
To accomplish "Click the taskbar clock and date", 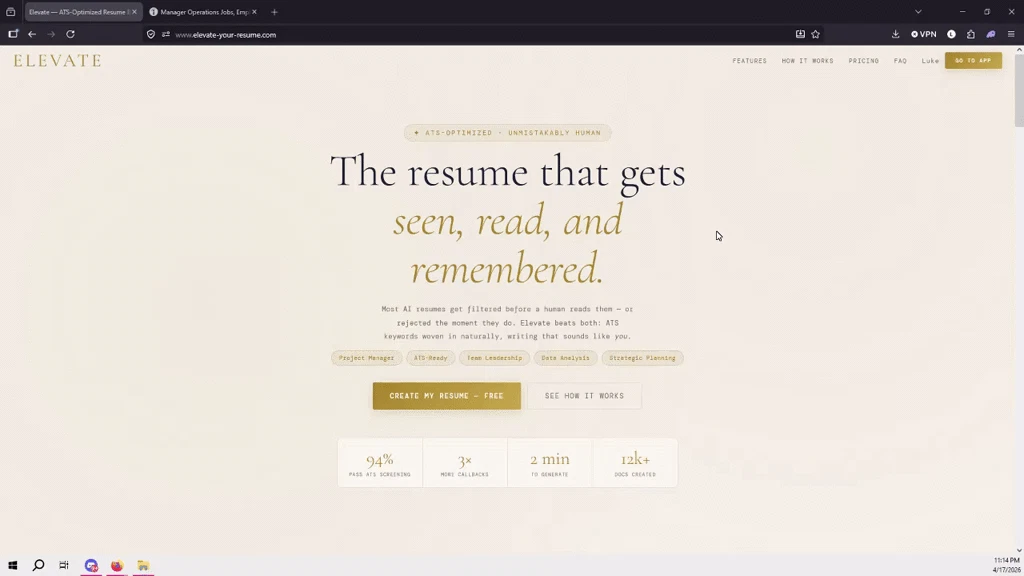I will [1006, 565].
